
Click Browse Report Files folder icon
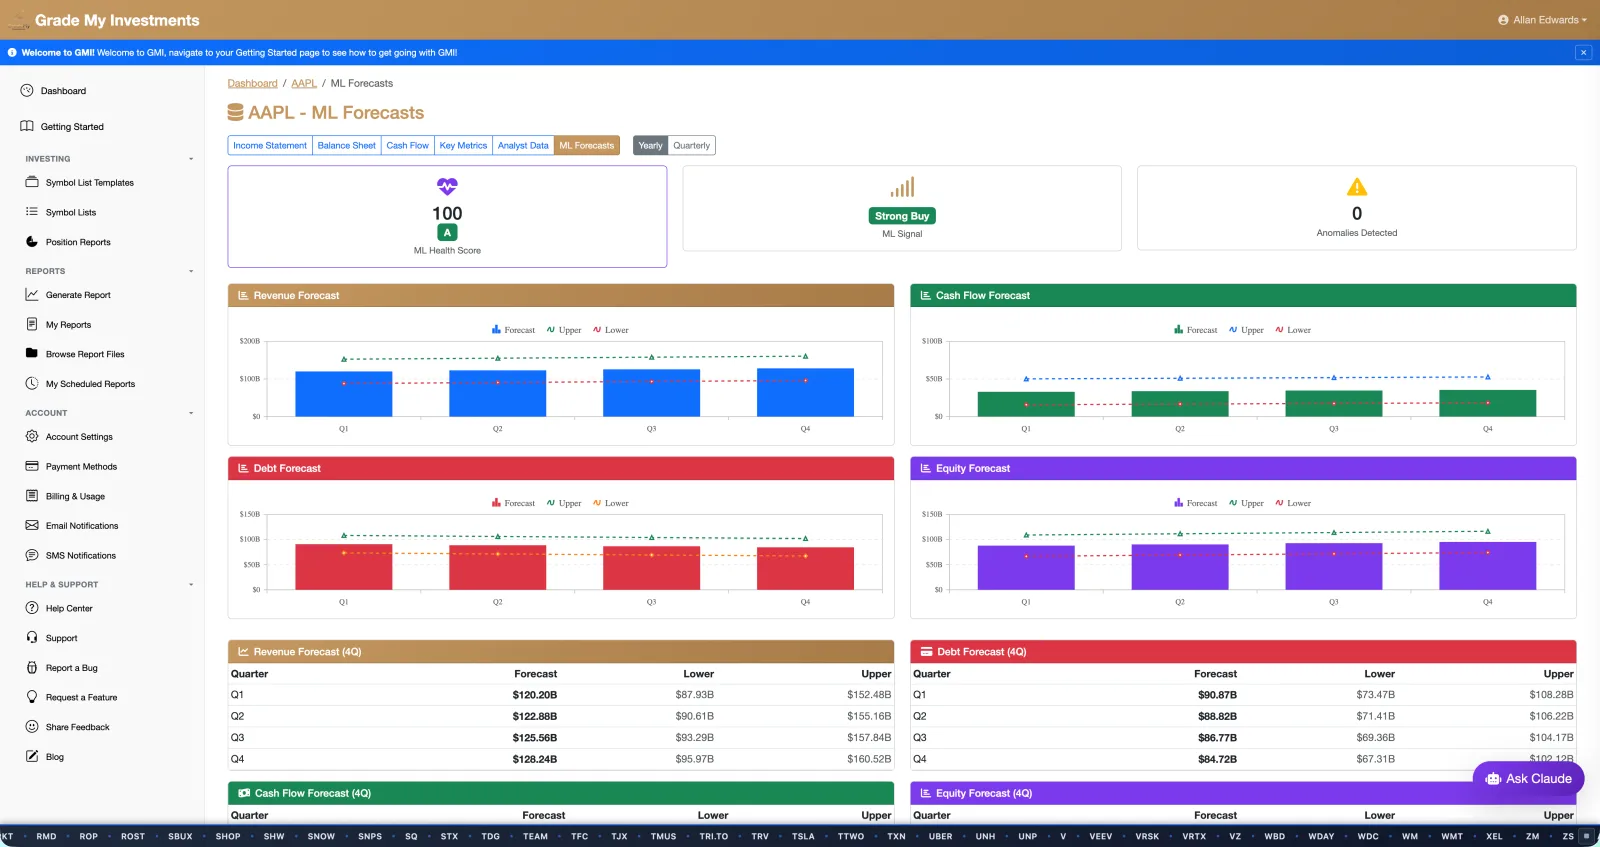coord(32,353)
